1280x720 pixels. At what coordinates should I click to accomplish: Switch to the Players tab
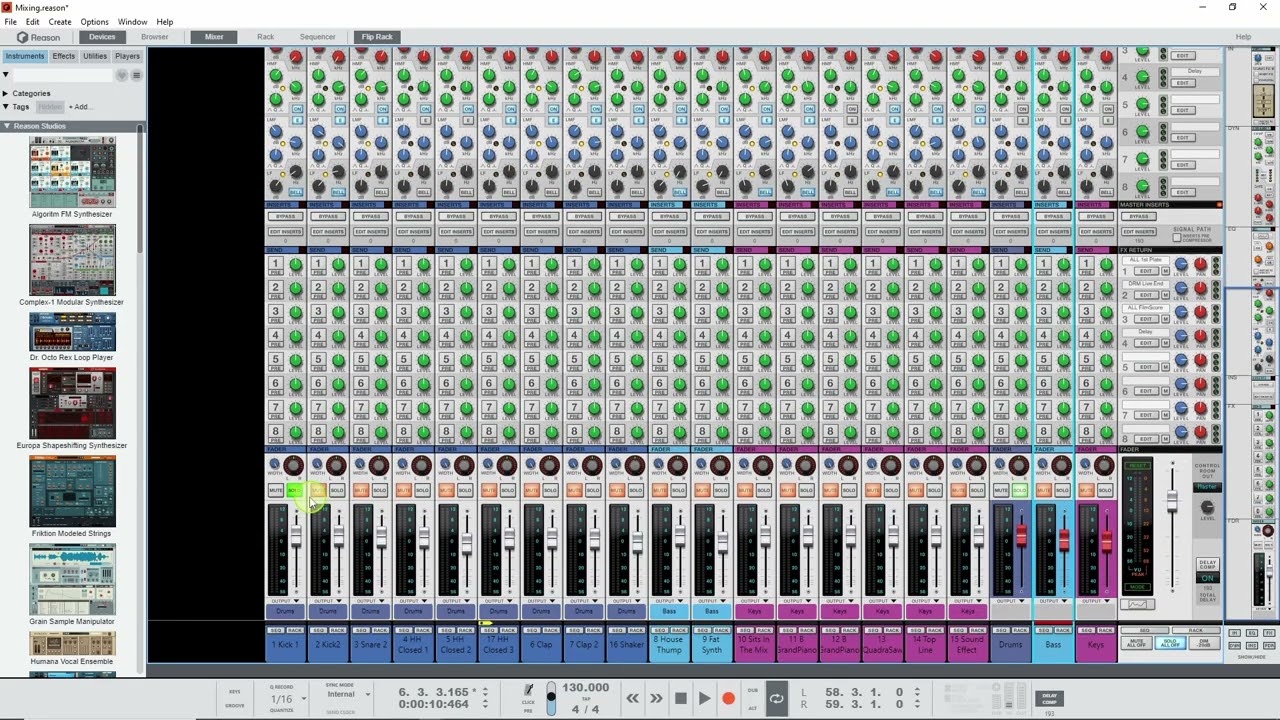[x=127, y=56]
